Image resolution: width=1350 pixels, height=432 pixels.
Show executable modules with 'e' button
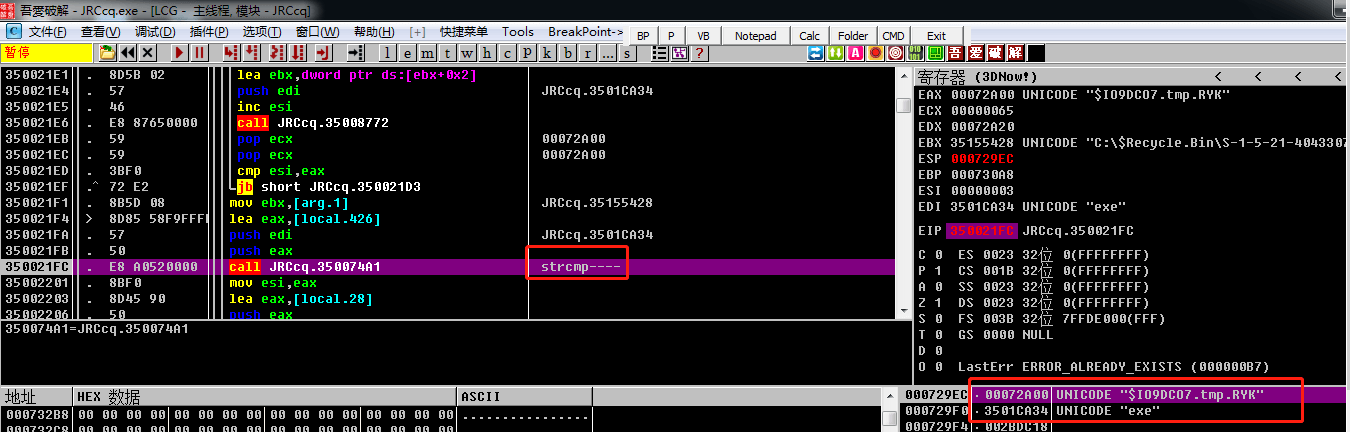[407, 53]
